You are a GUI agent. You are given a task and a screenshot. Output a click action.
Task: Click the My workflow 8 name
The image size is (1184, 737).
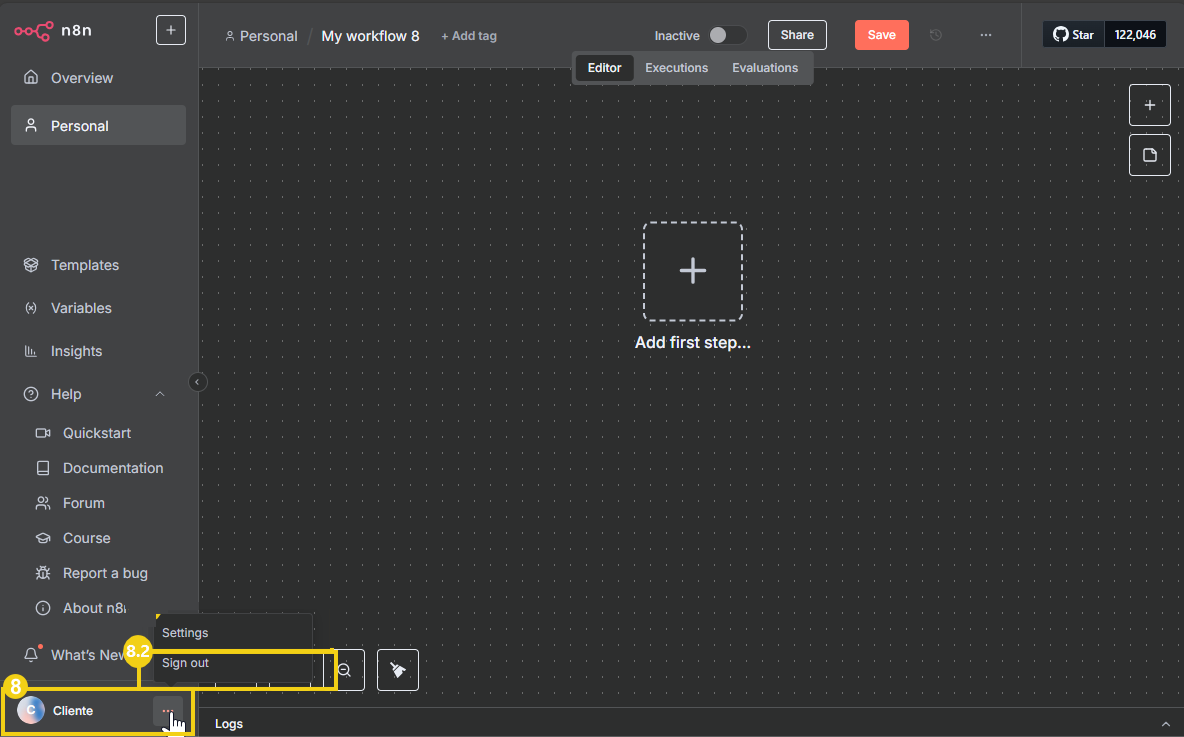[x=370, y=35]
